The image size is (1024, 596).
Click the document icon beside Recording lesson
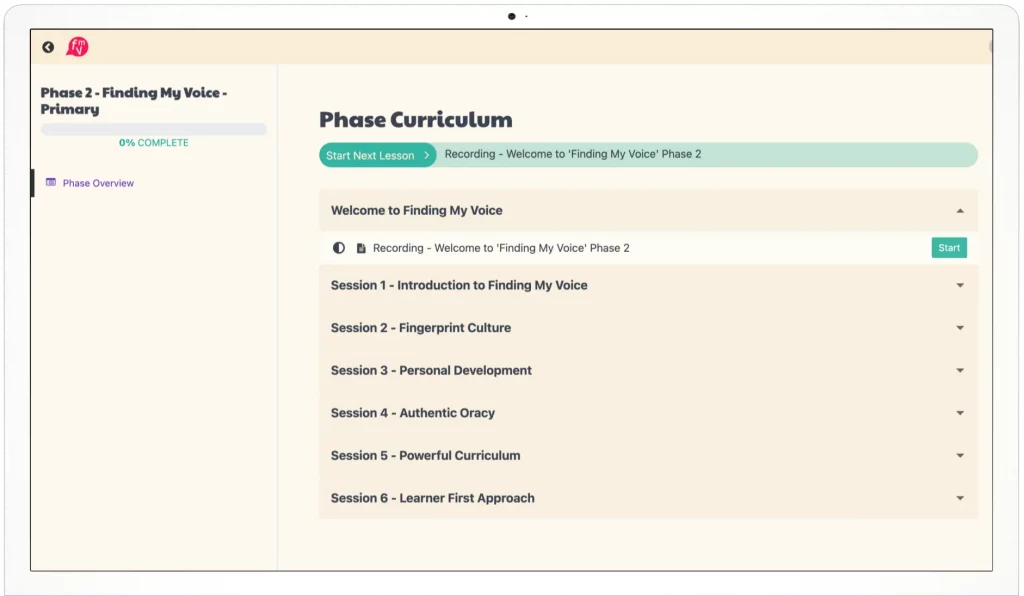361,248
